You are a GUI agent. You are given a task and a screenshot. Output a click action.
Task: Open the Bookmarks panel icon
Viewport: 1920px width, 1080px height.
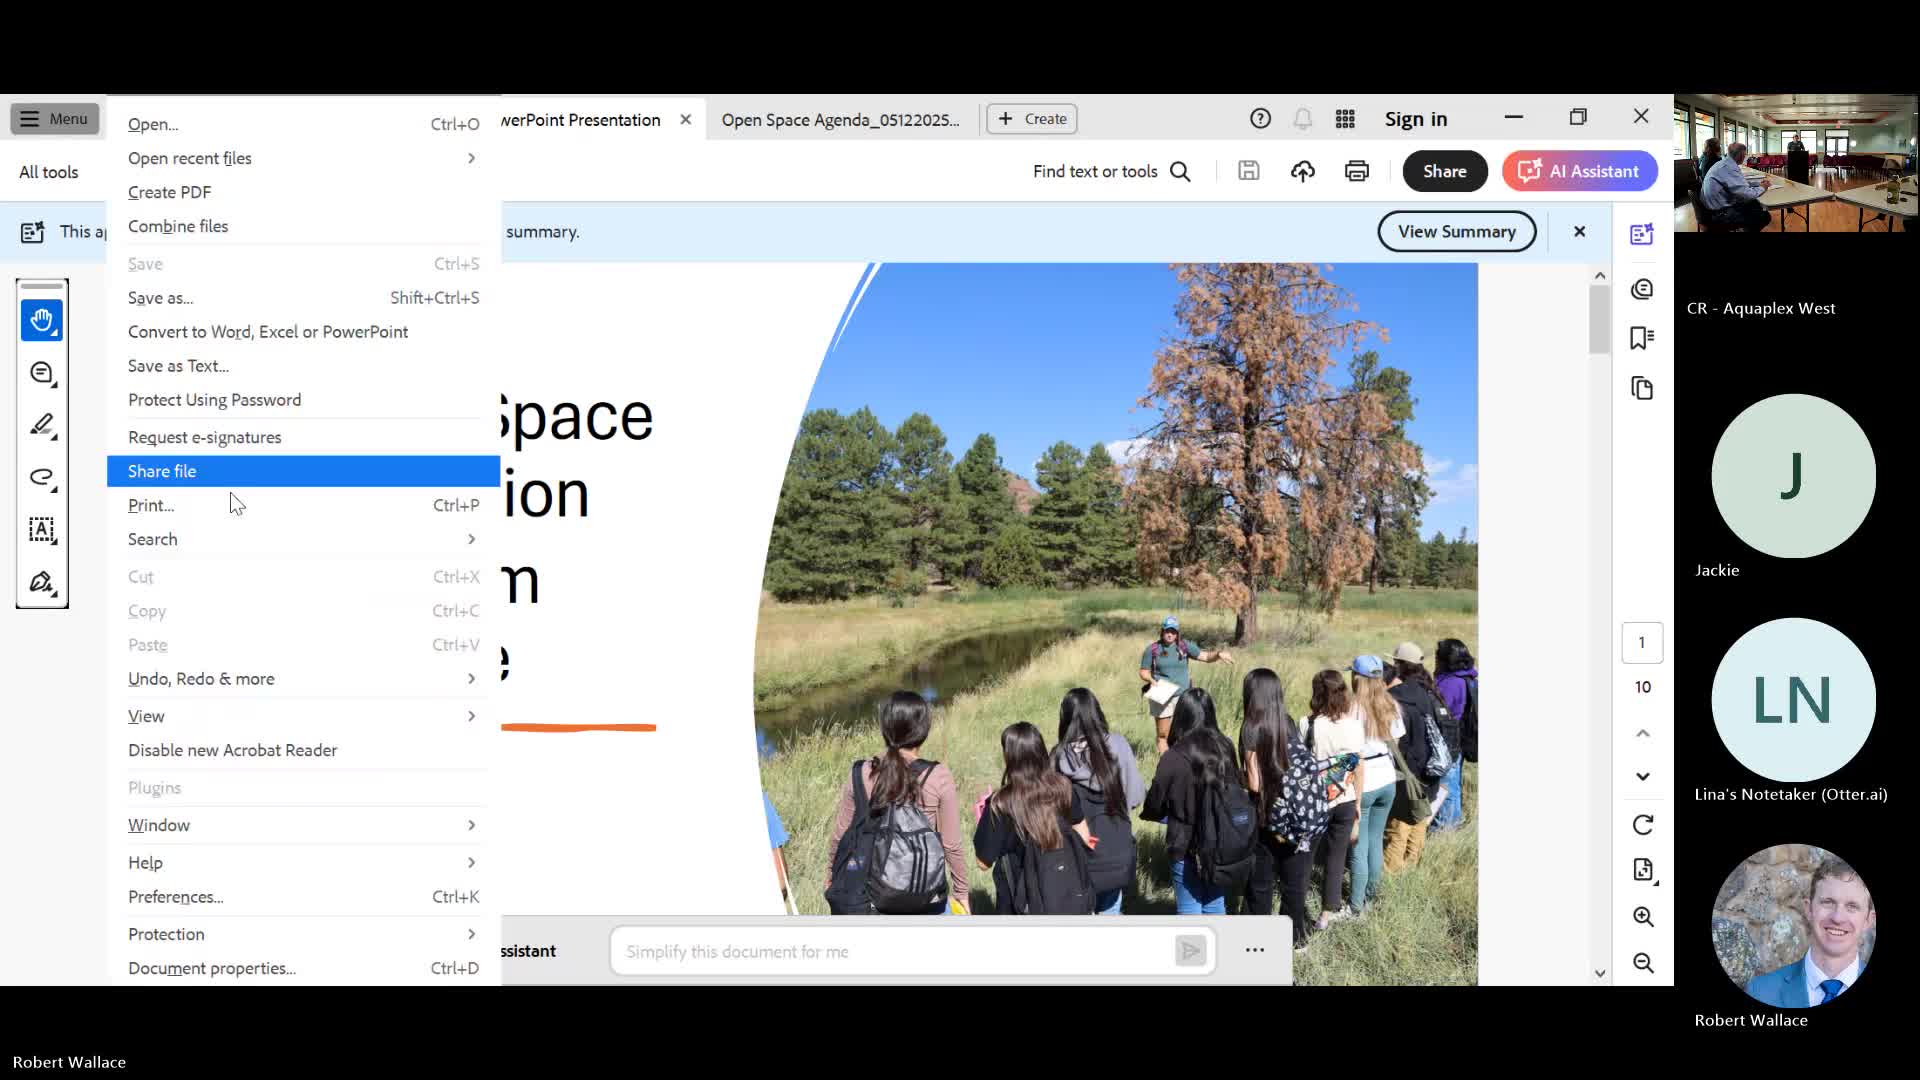coord(1642,338)
